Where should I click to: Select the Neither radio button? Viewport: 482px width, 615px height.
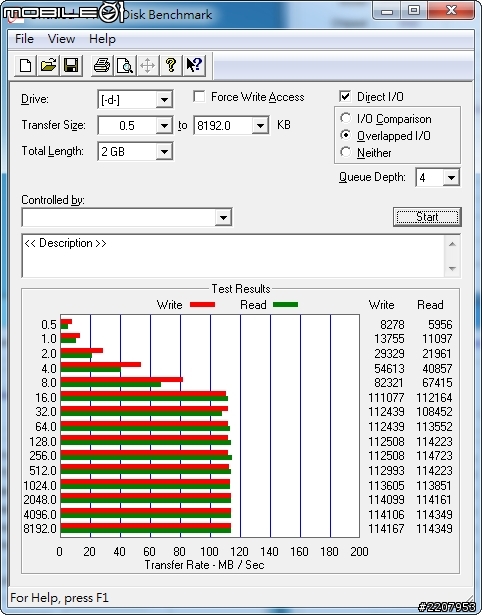click(x=346, y=152)
